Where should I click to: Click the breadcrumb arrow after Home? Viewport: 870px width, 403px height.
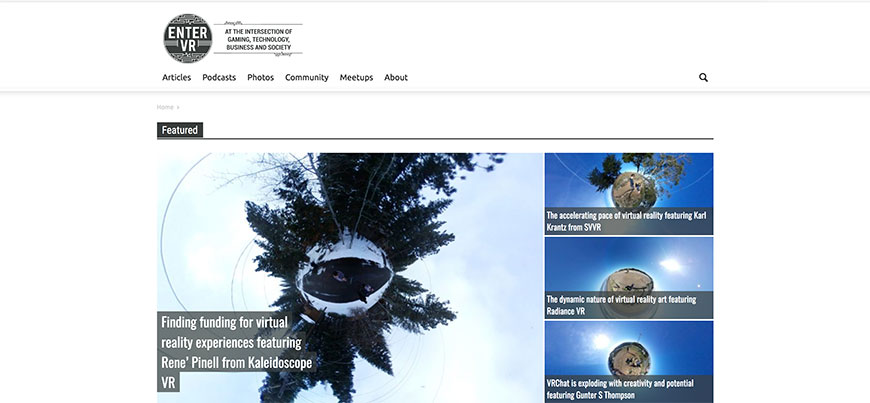point(178,107)
